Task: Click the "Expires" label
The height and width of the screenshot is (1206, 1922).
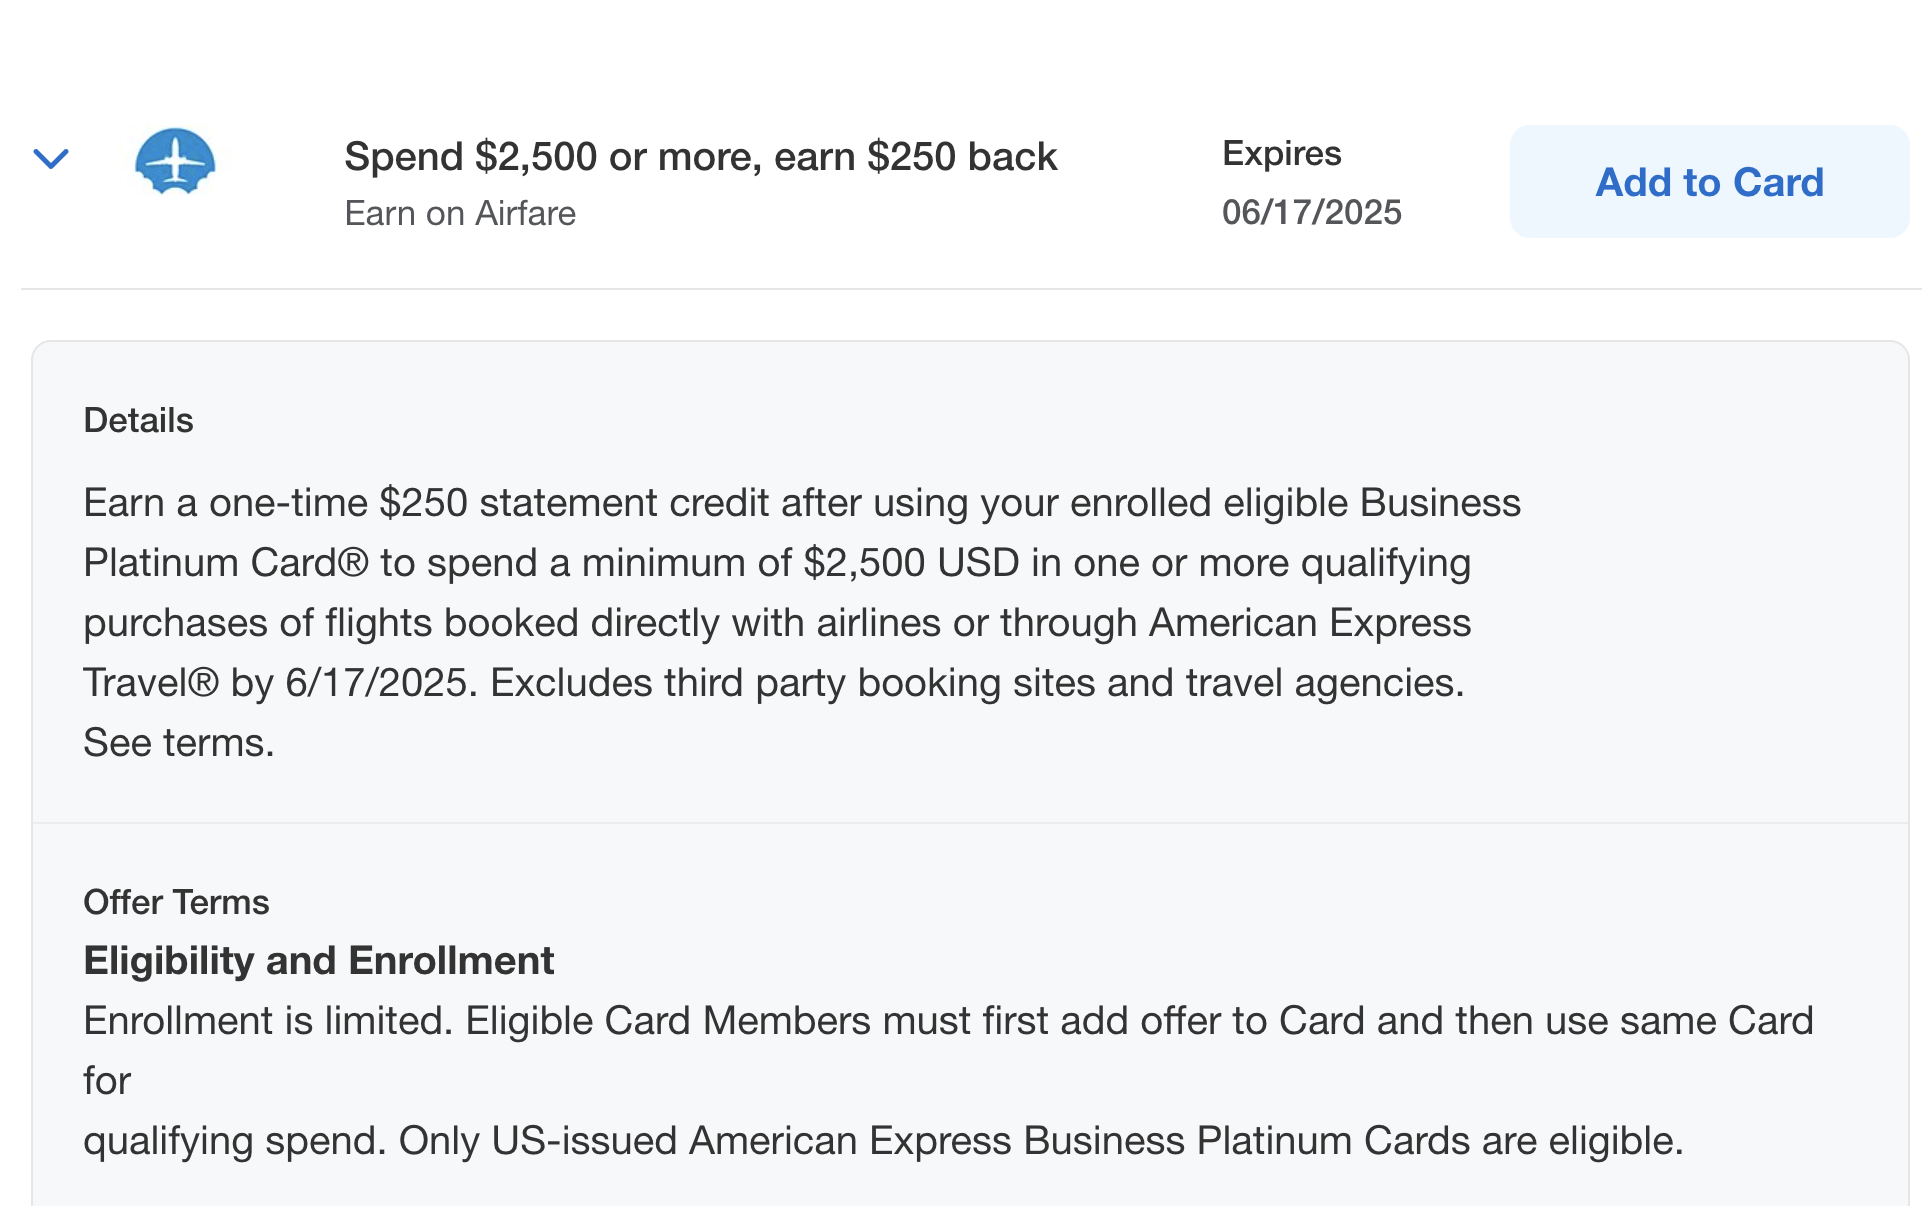Action: [x=1281, y=154]
